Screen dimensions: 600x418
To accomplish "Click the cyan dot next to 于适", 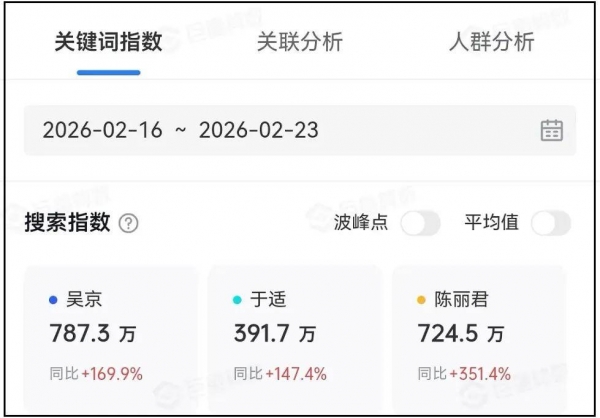I will [236, 299].
